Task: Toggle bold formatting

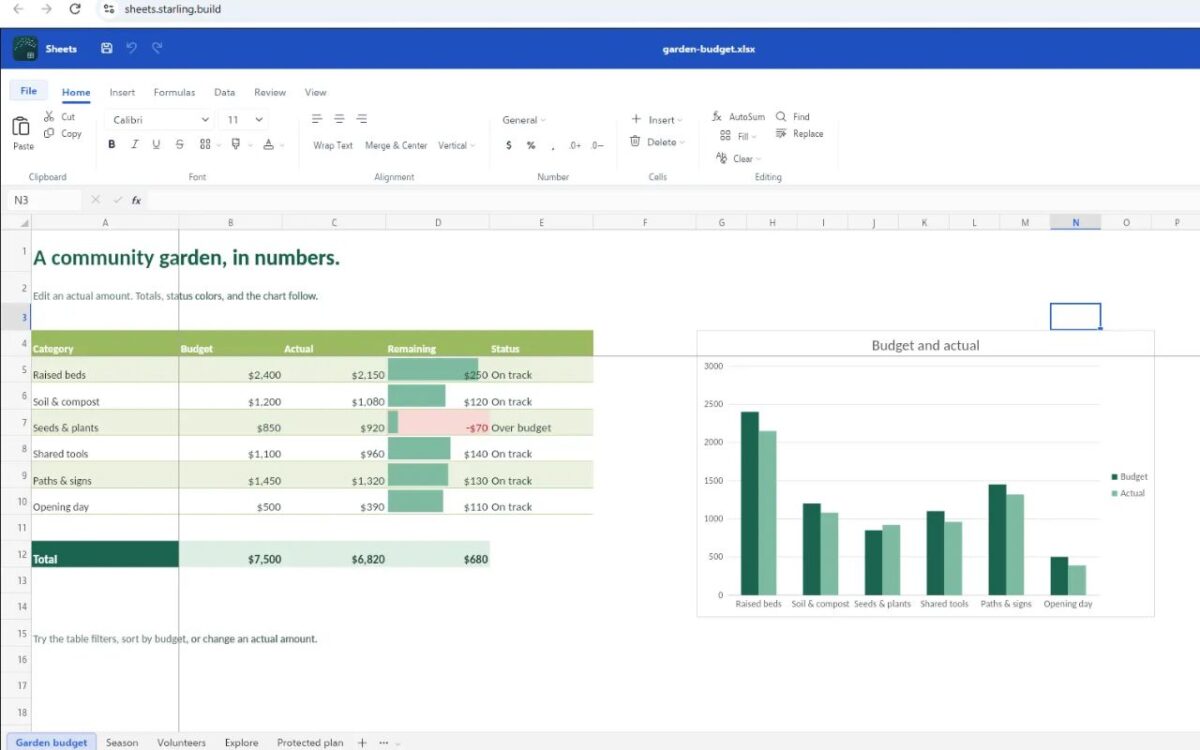Action: coord(111,145)
